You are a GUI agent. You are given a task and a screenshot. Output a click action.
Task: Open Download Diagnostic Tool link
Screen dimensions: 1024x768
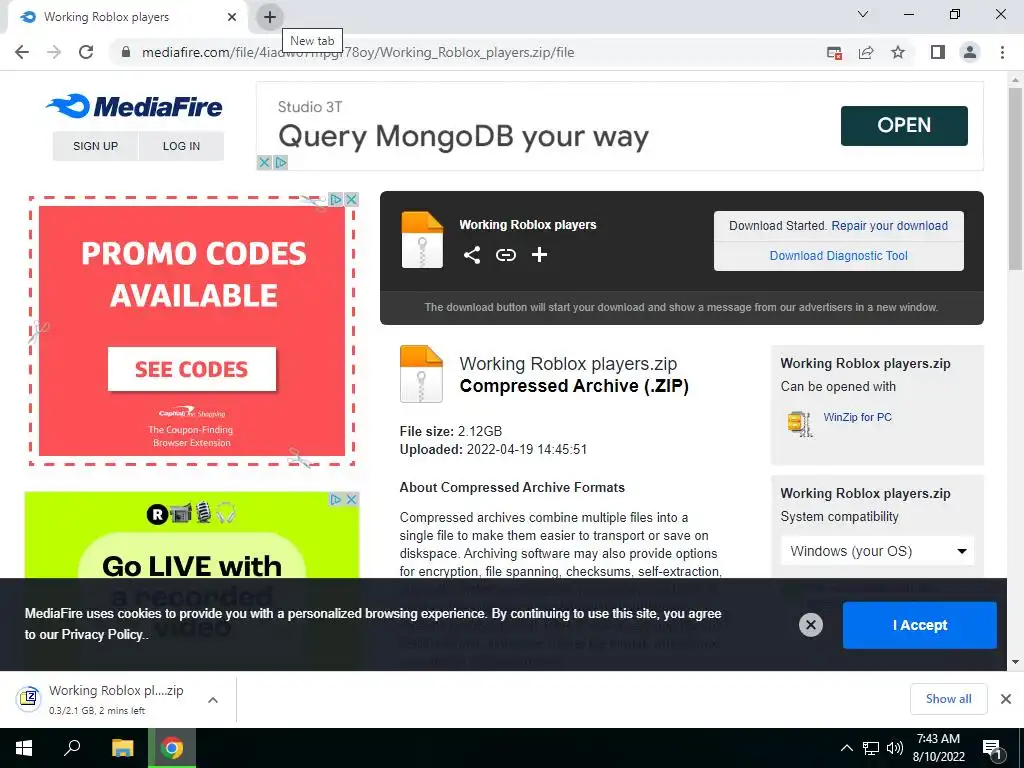(839, 255)
